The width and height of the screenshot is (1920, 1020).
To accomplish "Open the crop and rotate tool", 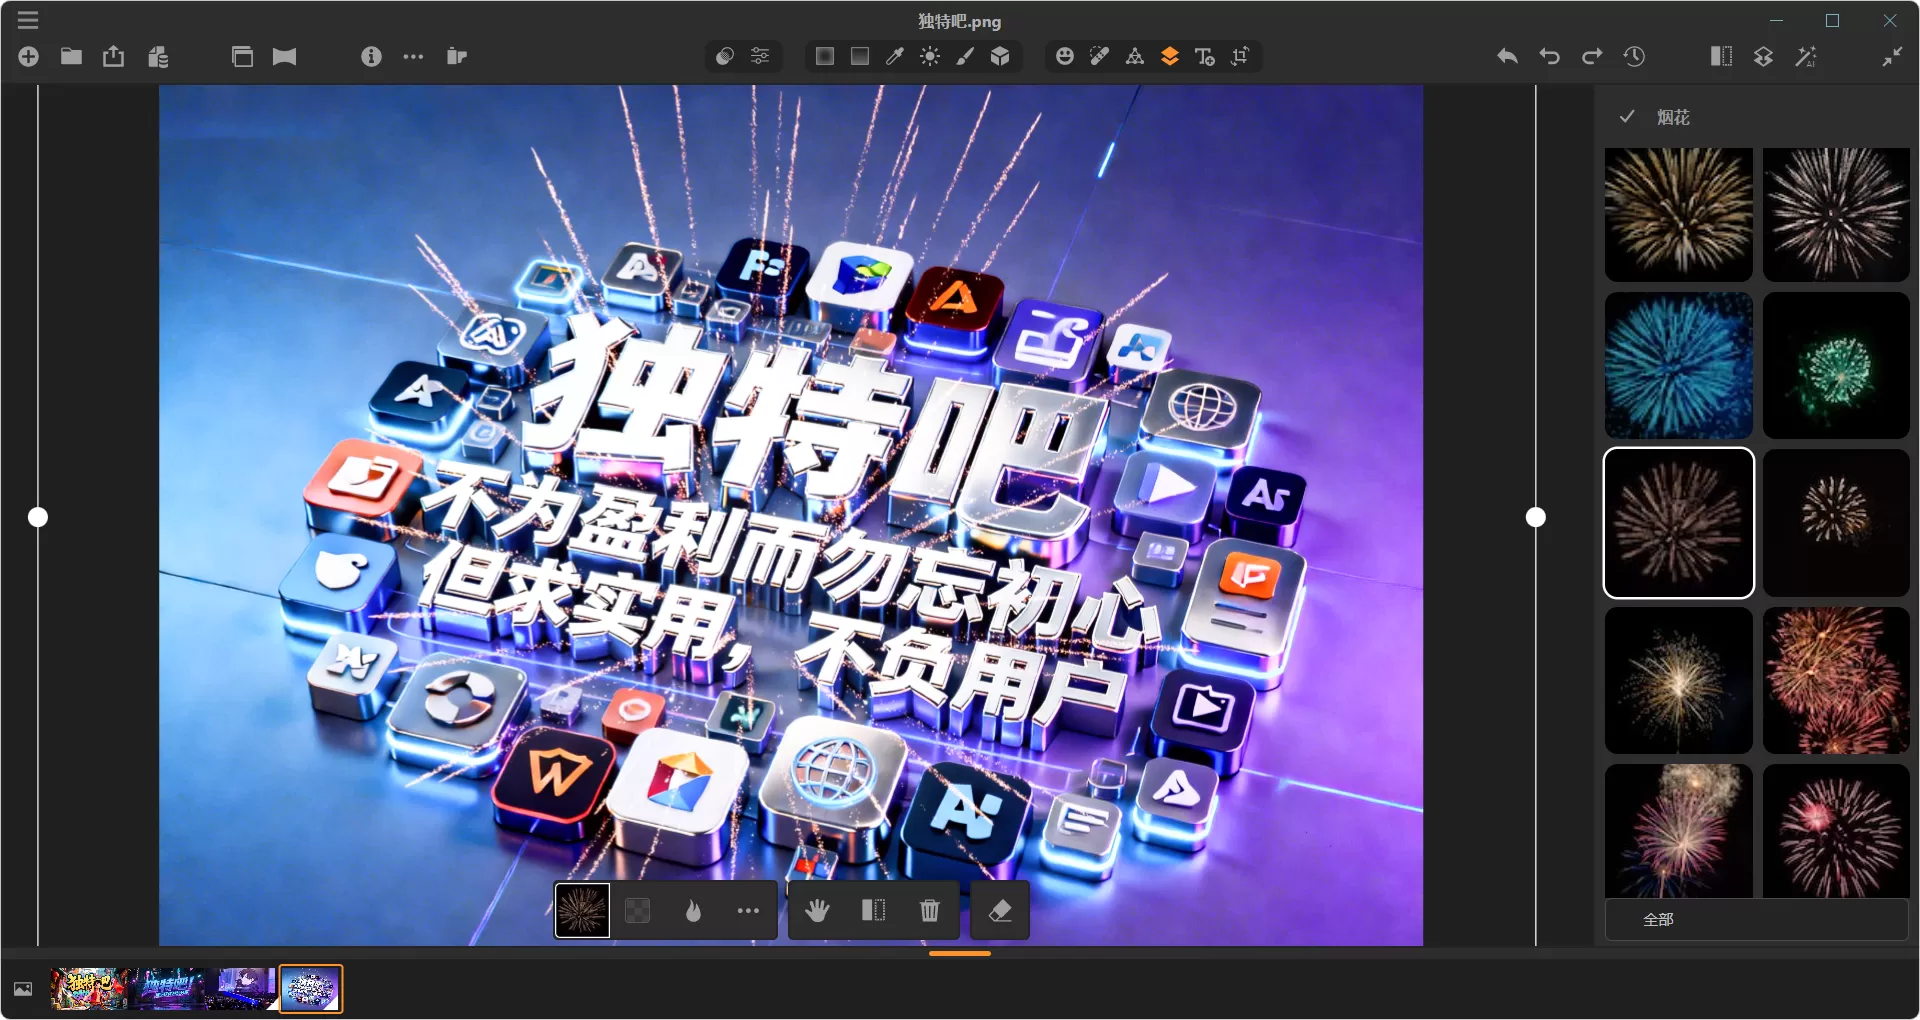I will click(1240, 57).
